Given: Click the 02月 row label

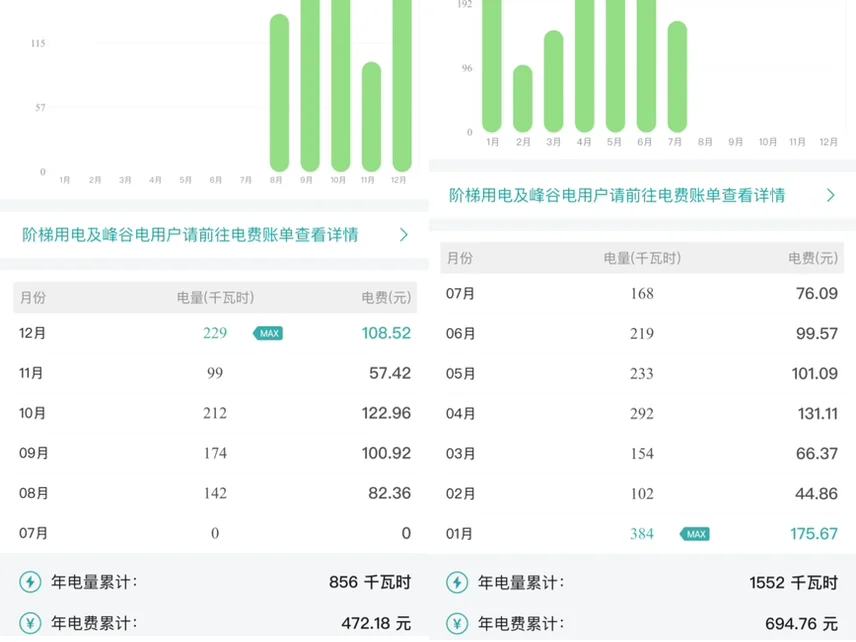Looking at the screenshot, I should click(x=460, y=494).
